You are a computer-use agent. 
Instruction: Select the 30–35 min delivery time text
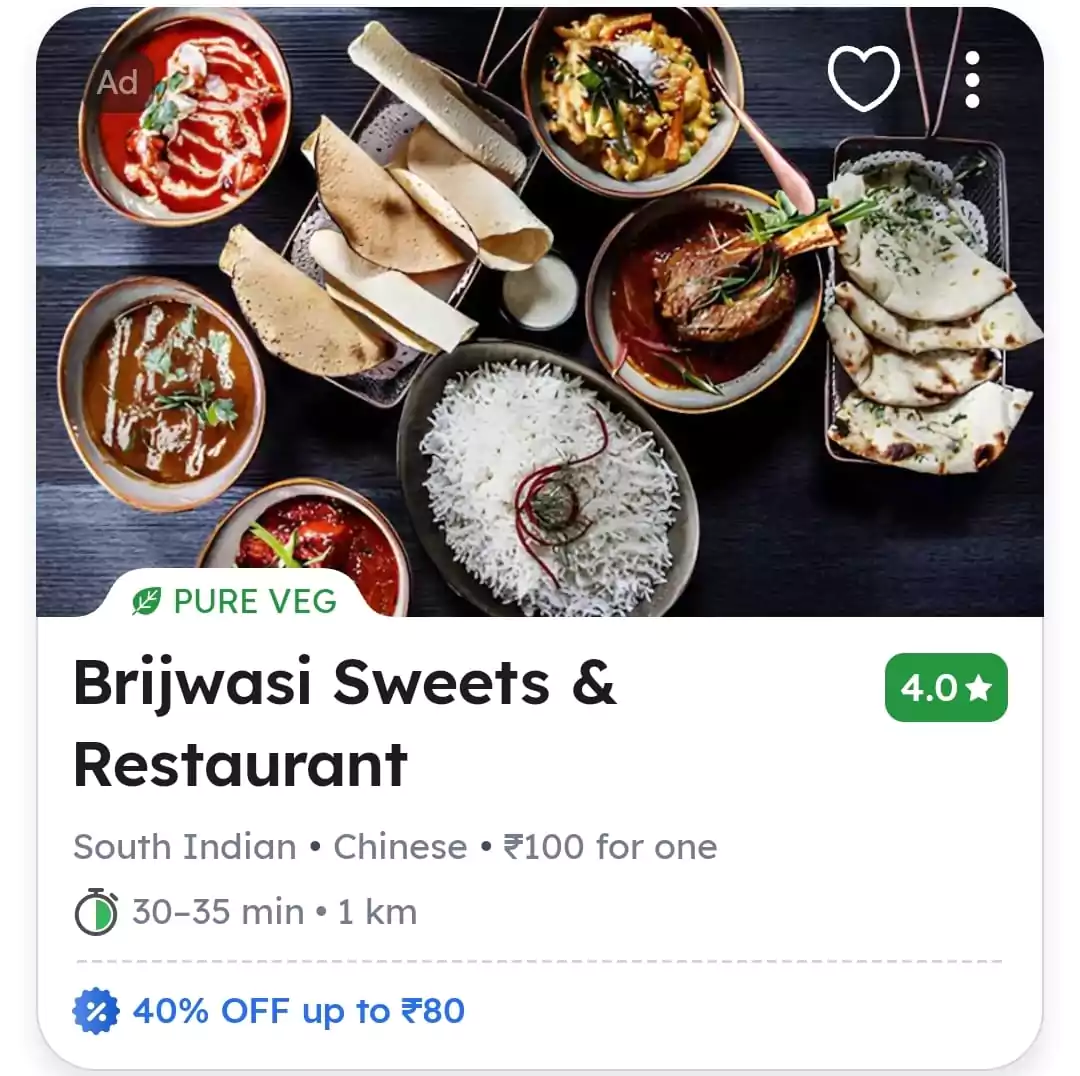218,912
